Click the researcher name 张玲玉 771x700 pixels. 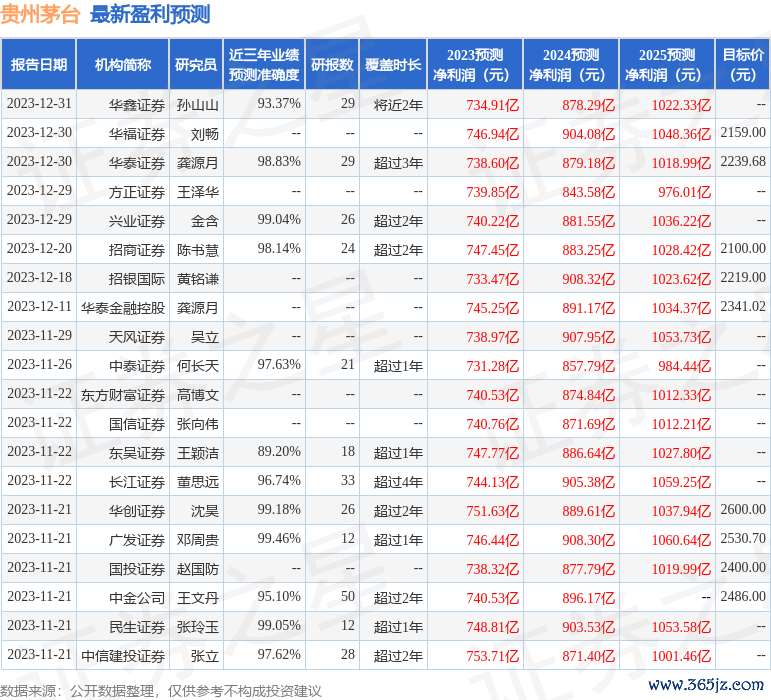198,627
